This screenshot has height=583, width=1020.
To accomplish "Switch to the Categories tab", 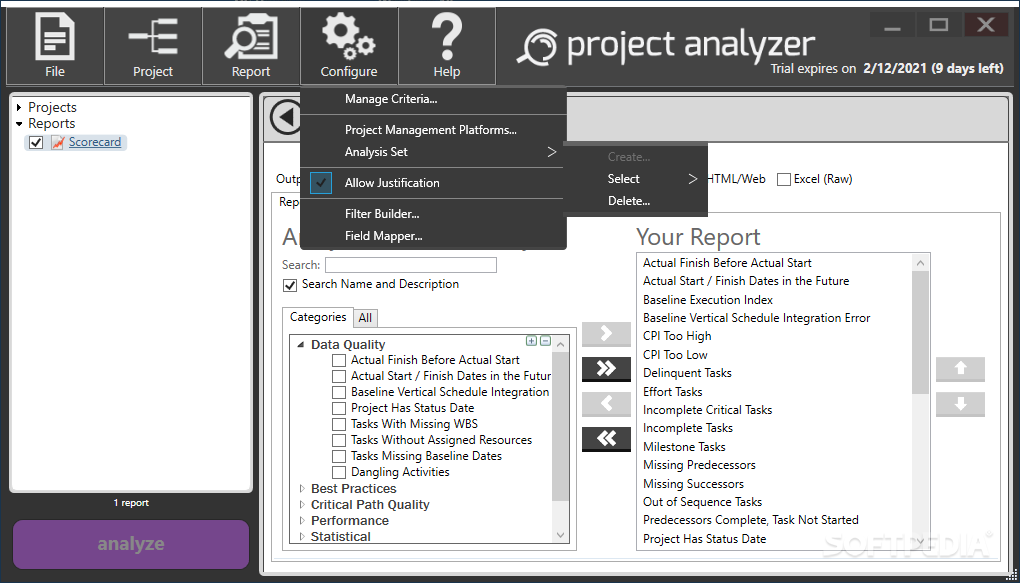I will click(x=318, y=317).
